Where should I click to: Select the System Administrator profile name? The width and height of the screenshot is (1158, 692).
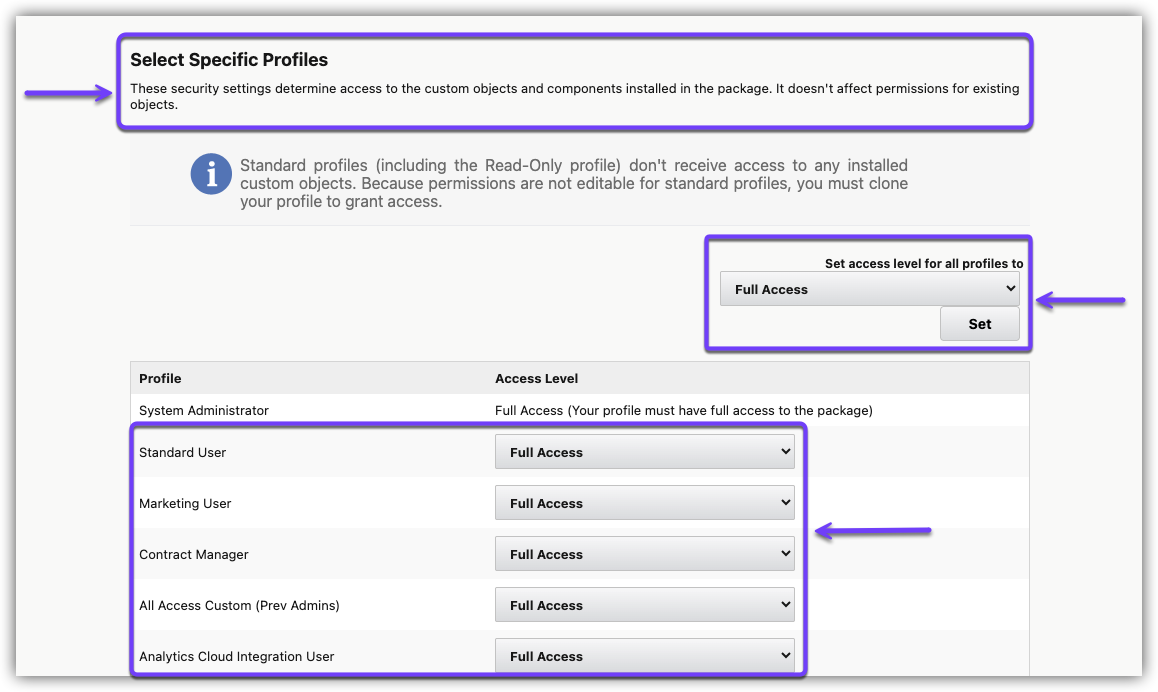(204, 410)
